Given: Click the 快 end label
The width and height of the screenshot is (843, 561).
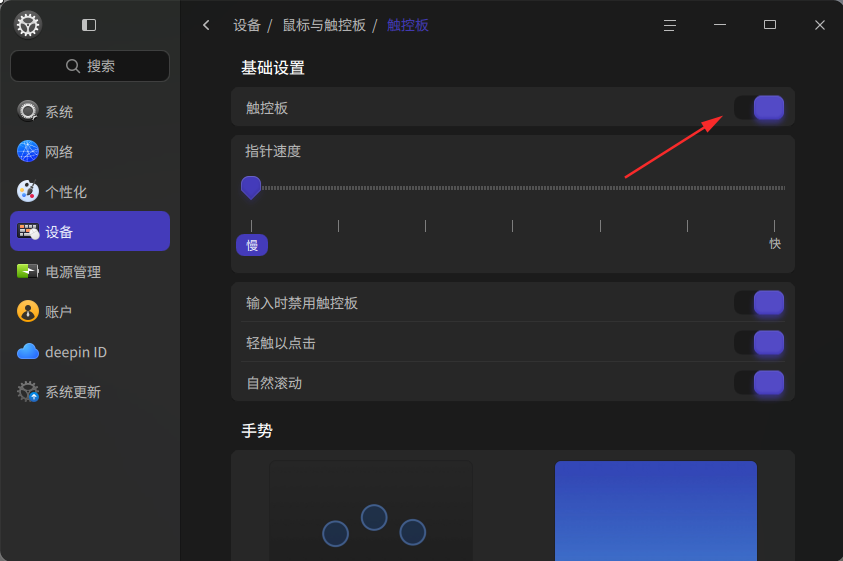Looking at the screenshot, I should 775,244.
